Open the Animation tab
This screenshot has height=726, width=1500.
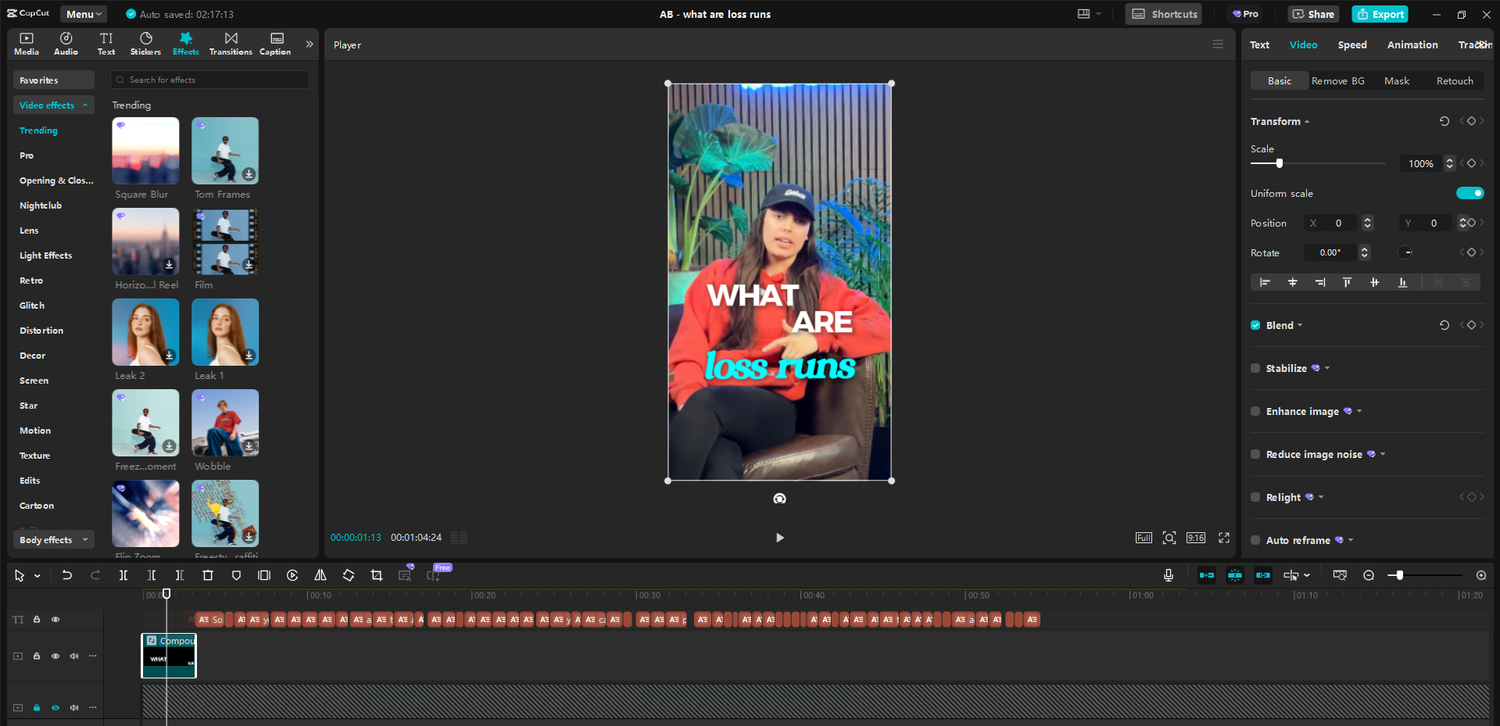[1412, 45]
